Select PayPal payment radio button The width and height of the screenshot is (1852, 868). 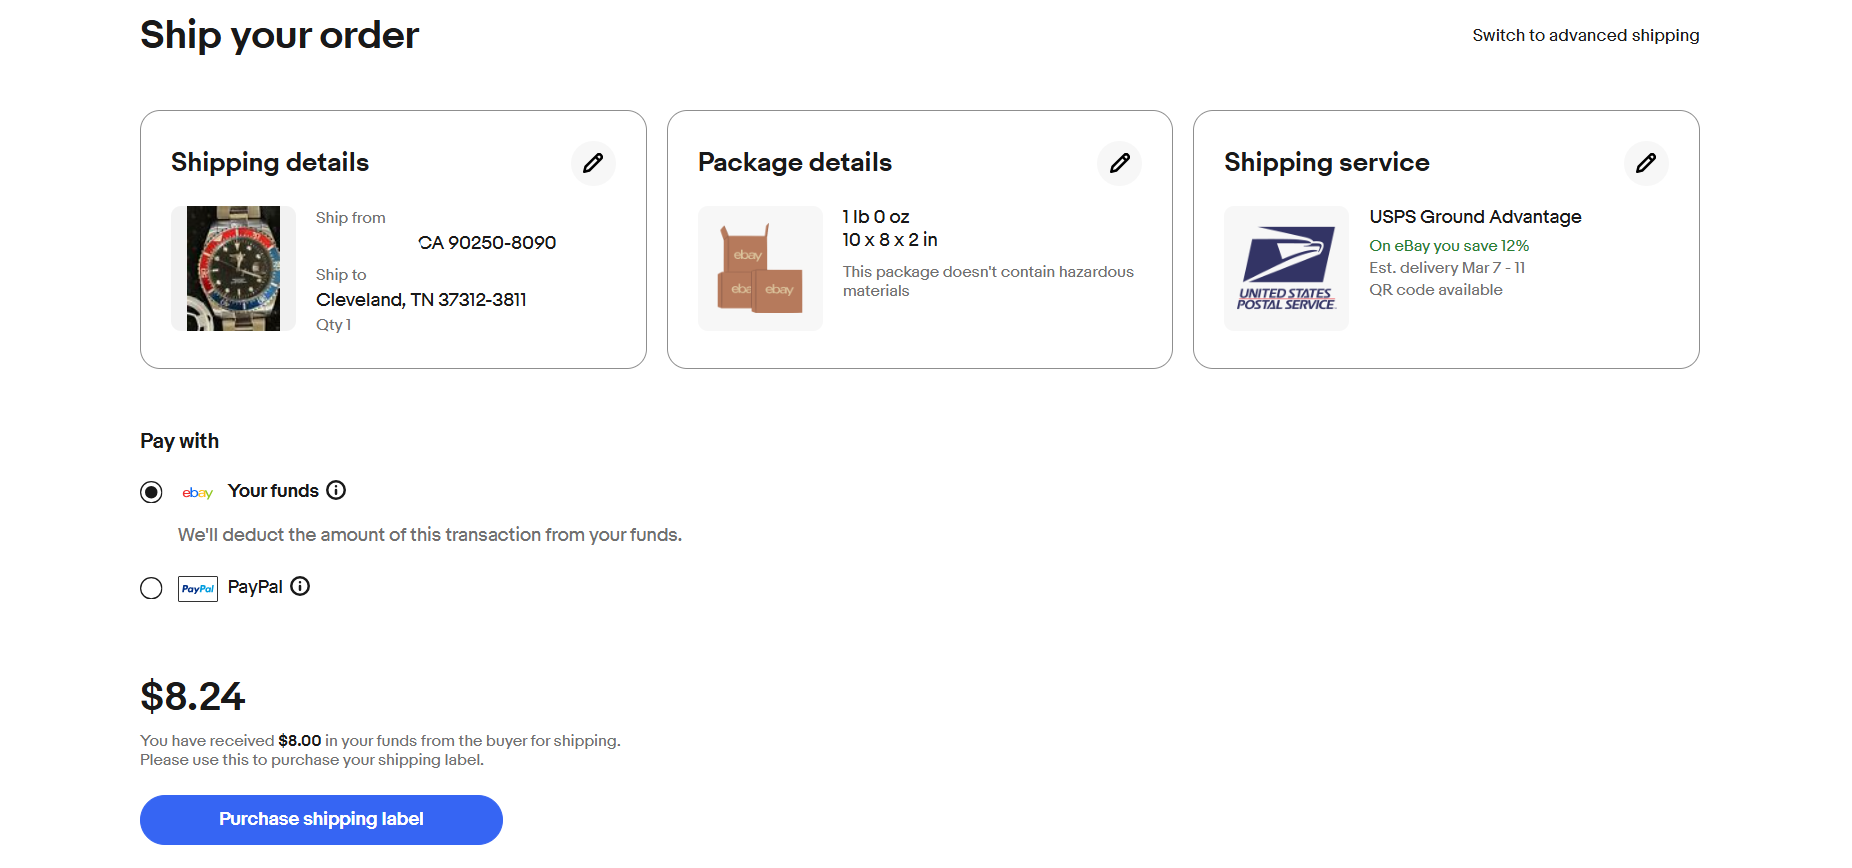point(151,588)
